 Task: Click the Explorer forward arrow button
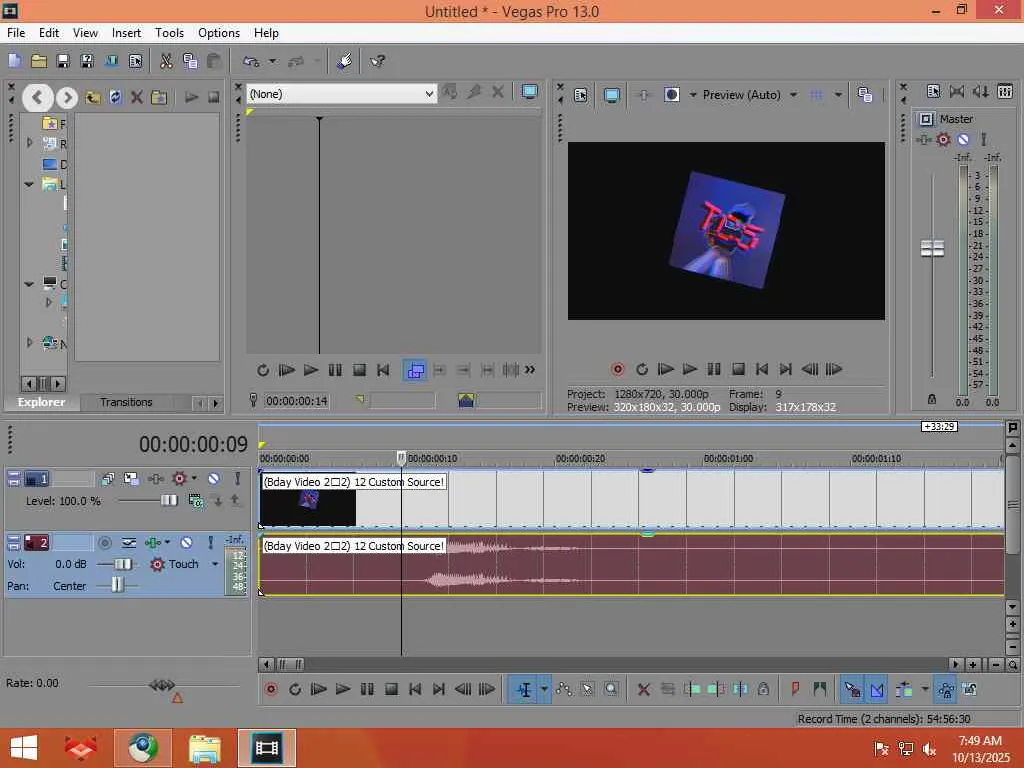tap(67, 98)
